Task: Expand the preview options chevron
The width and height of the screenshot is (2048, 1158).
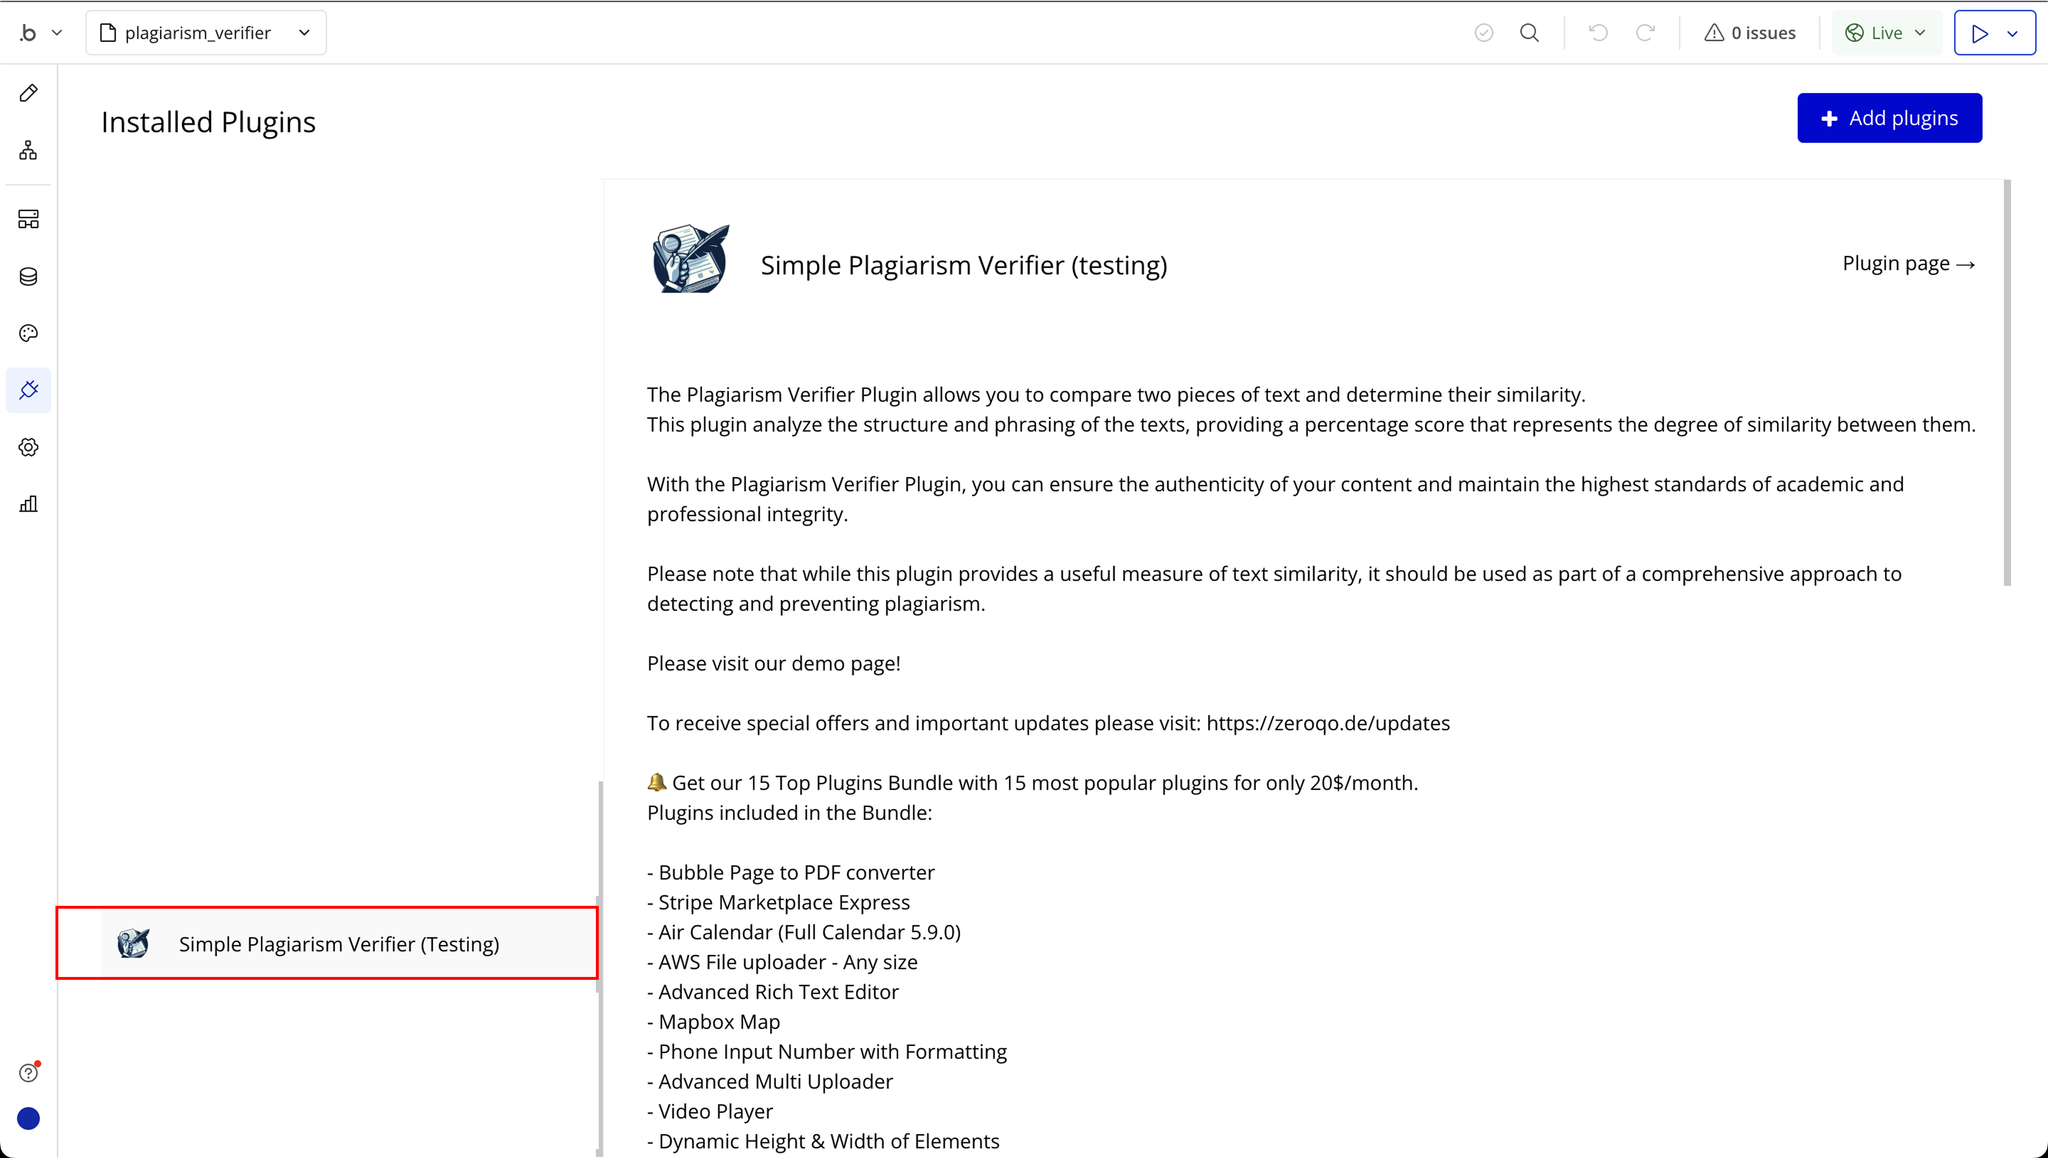Action: [x=2013, y=33]
